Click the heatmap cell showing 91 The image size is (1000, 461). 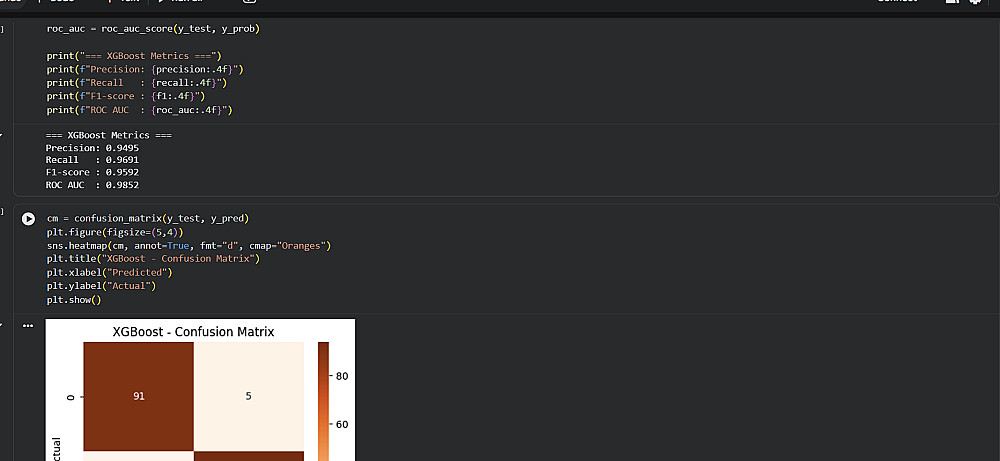[138, 396]
